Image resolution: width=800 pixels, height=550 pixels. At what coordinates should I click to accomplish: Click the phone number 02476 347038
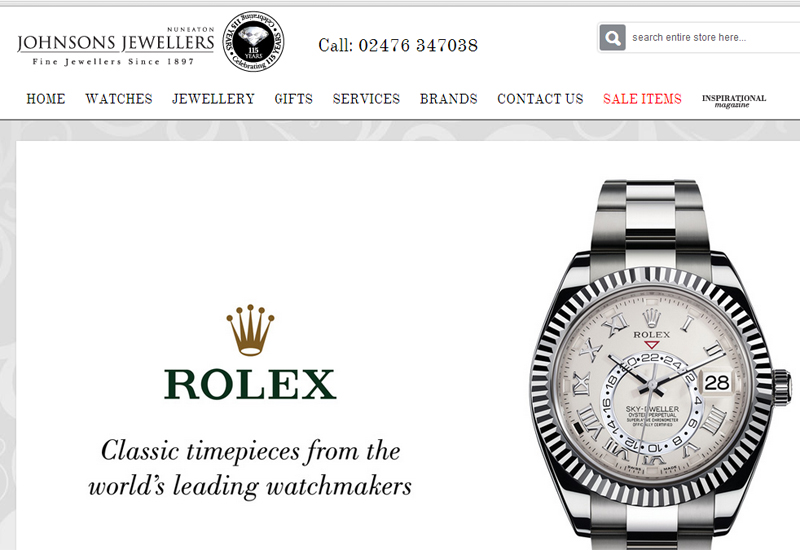pos(418,45)
